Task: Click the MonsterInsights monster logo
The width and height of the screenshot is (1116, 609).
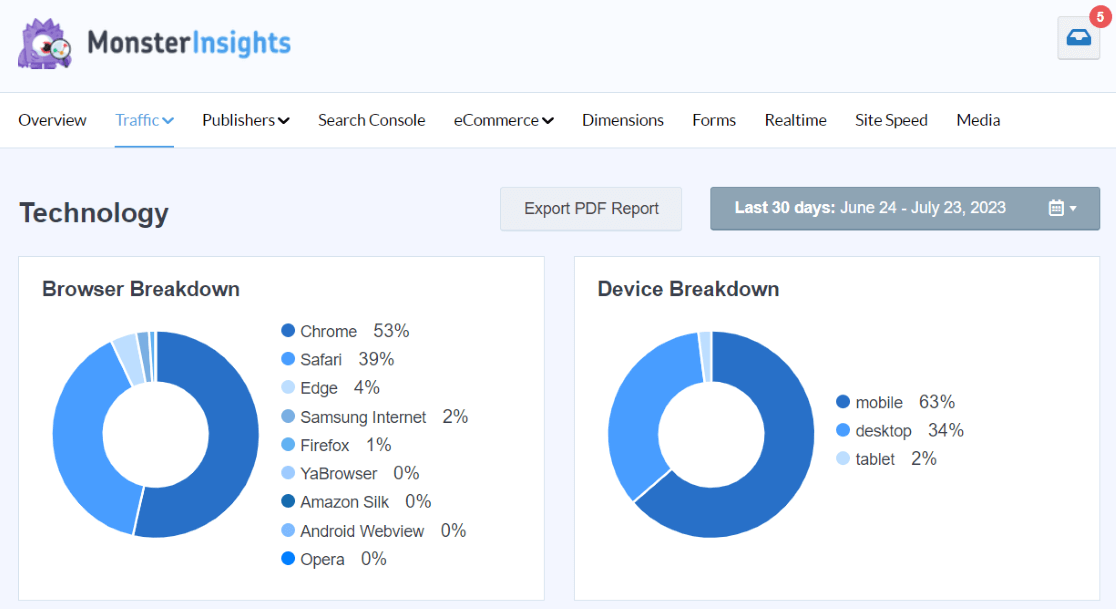Action: point(44,45)
